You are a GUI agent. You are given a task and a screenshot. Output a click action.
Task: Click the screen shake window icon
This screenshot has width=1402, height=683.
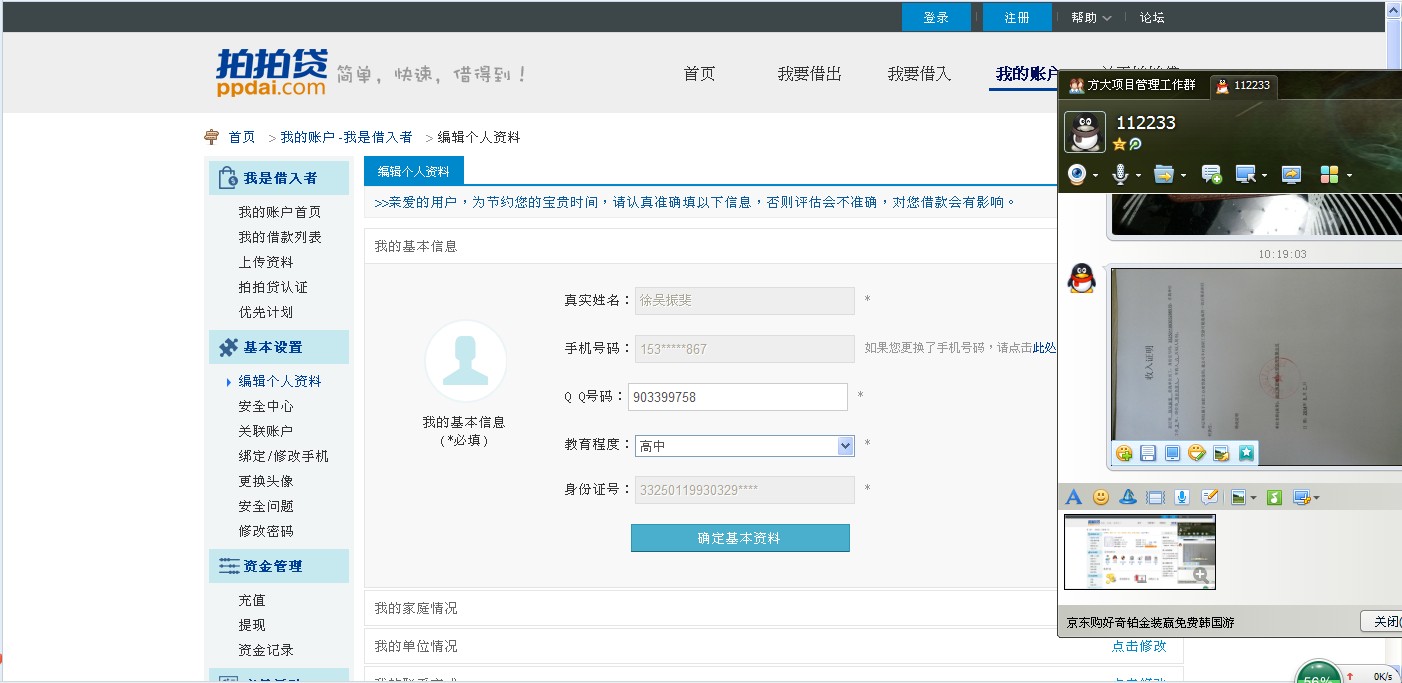click(x=1155, y=497)
